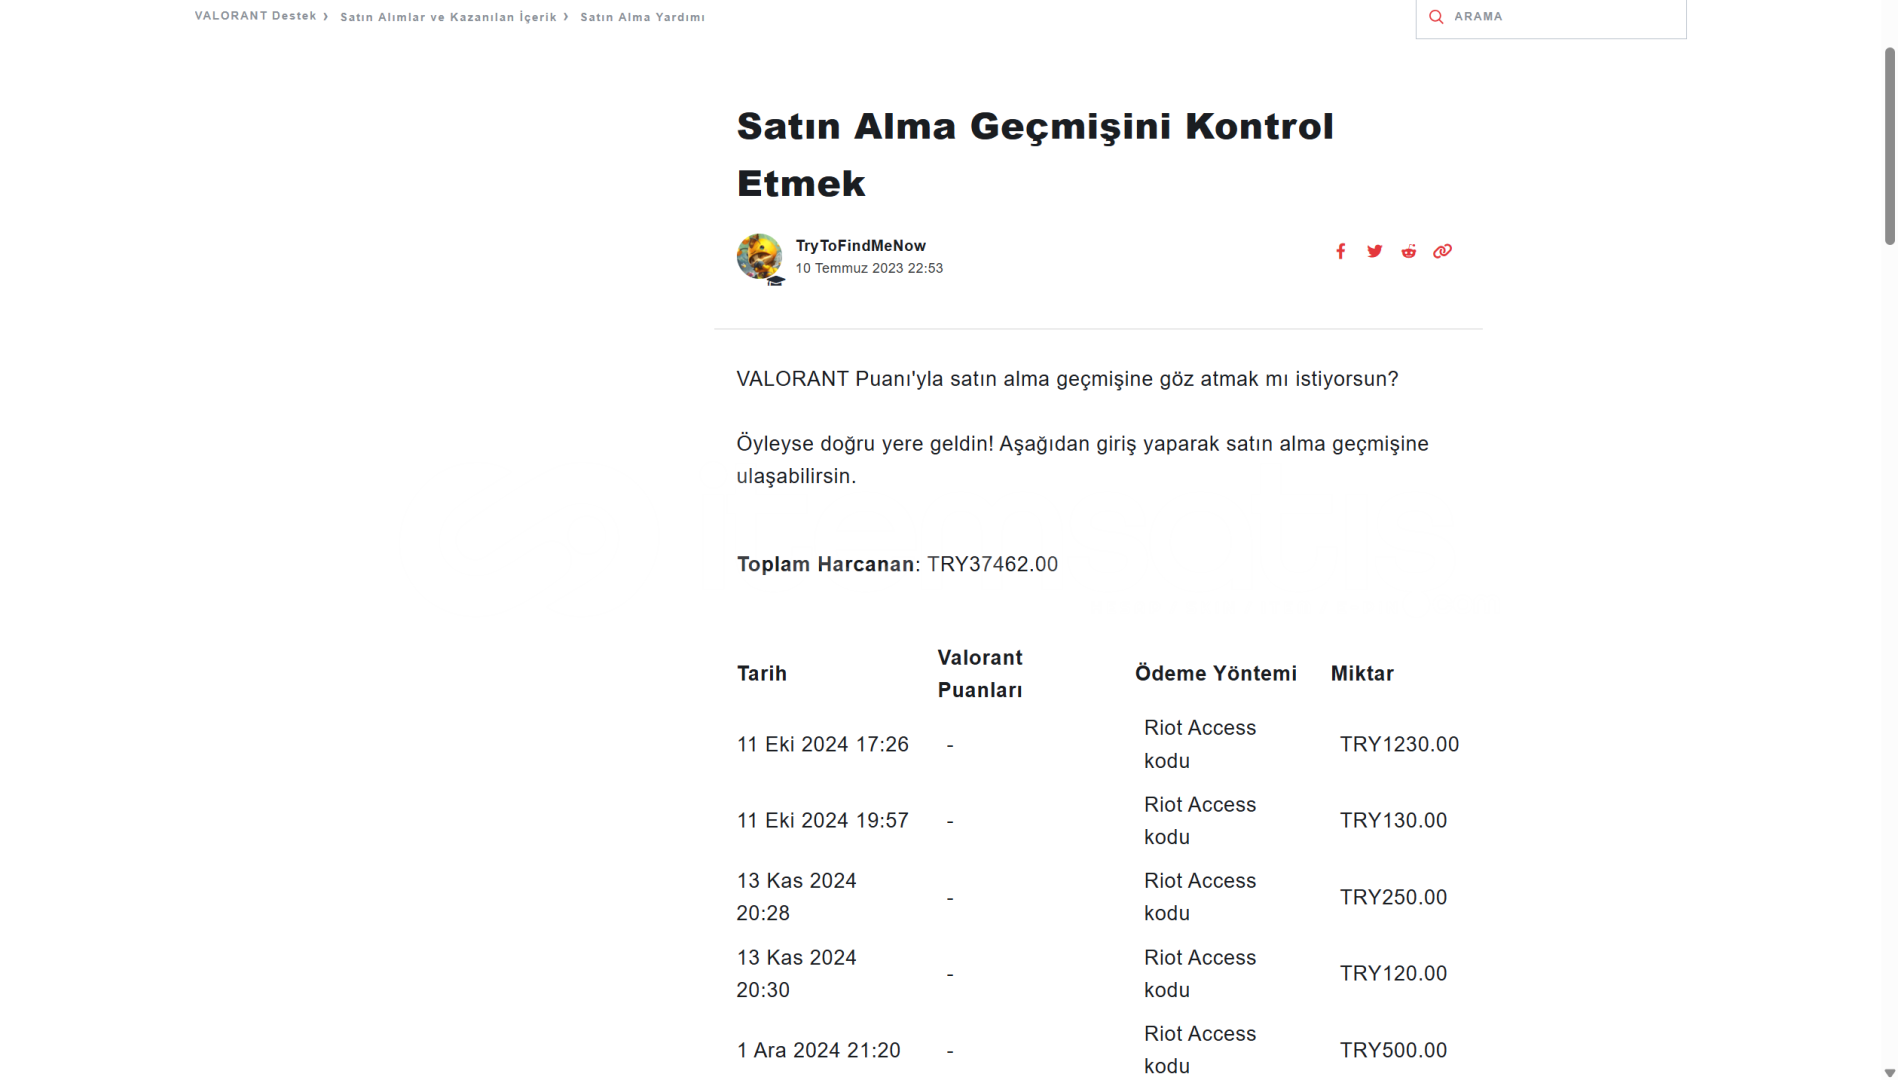
Task: Click Riot Access kodu in the 19:57 row
Action: pos(1200,821)
